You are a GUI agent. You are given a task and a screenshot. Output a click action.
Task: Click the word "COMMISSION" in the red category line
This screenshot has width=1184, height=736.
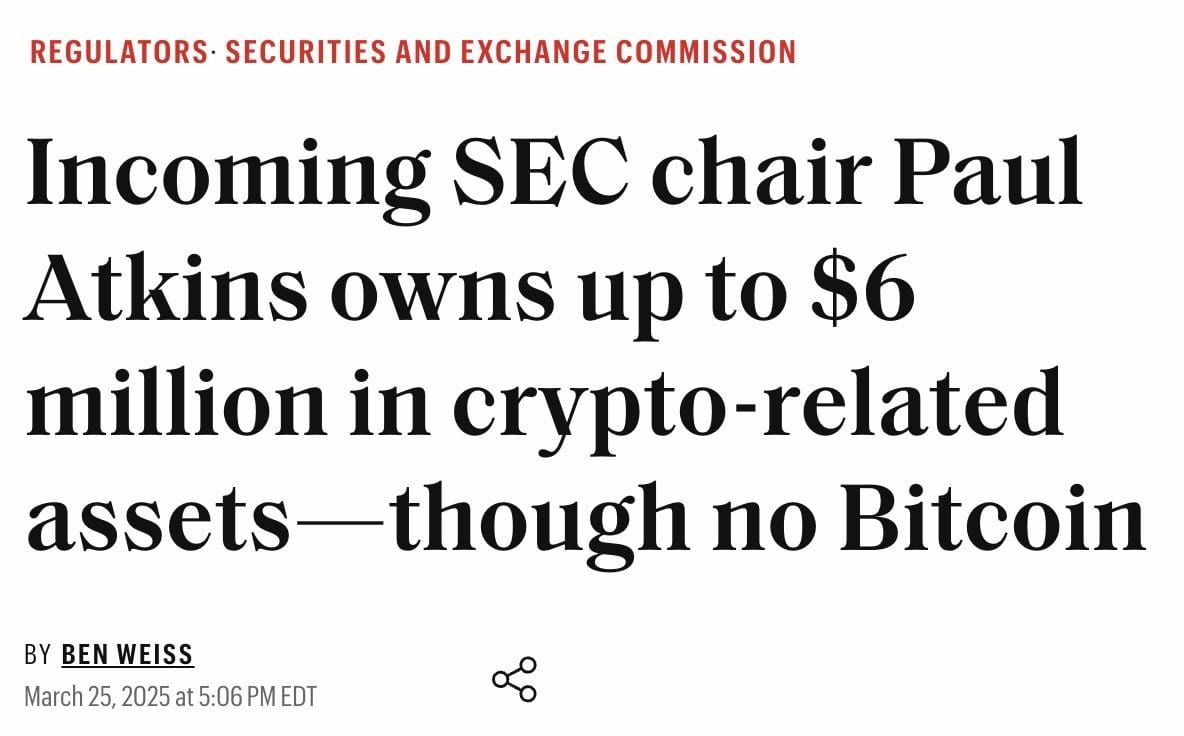pyautogui.click(x=706, y=52)
